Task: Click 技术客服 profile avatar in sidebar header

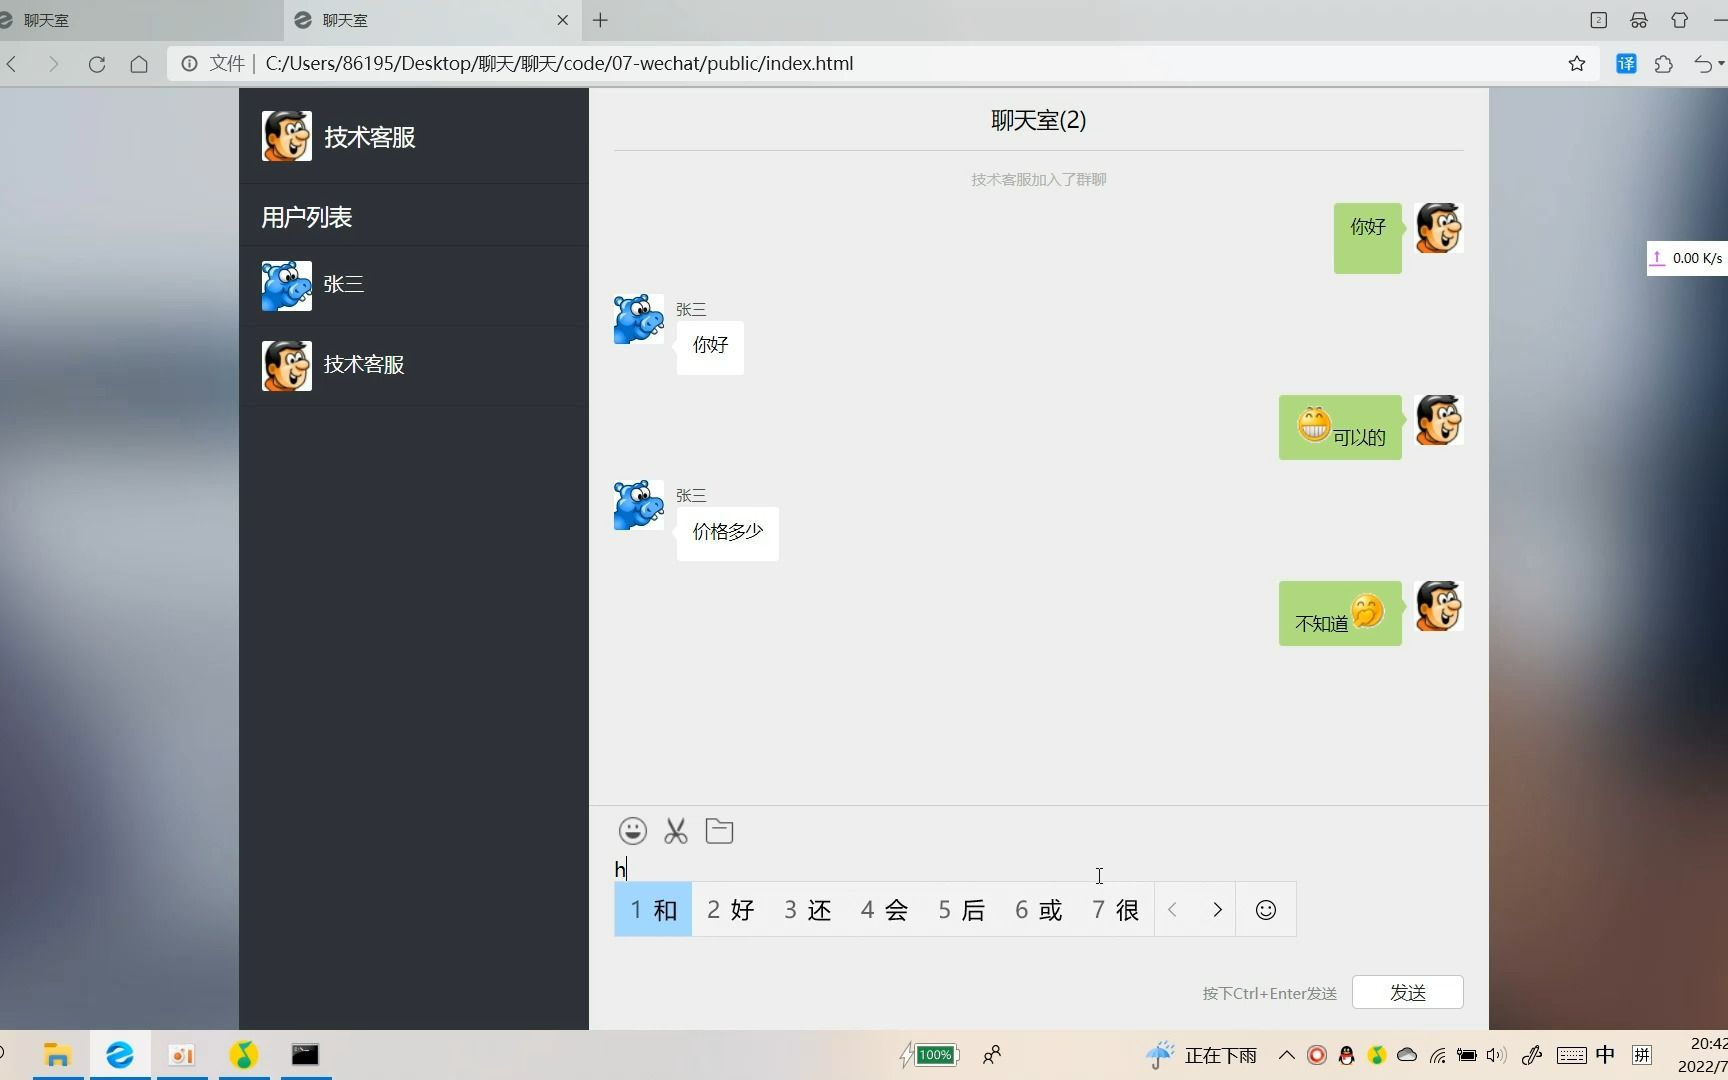Action: point(287,136)
